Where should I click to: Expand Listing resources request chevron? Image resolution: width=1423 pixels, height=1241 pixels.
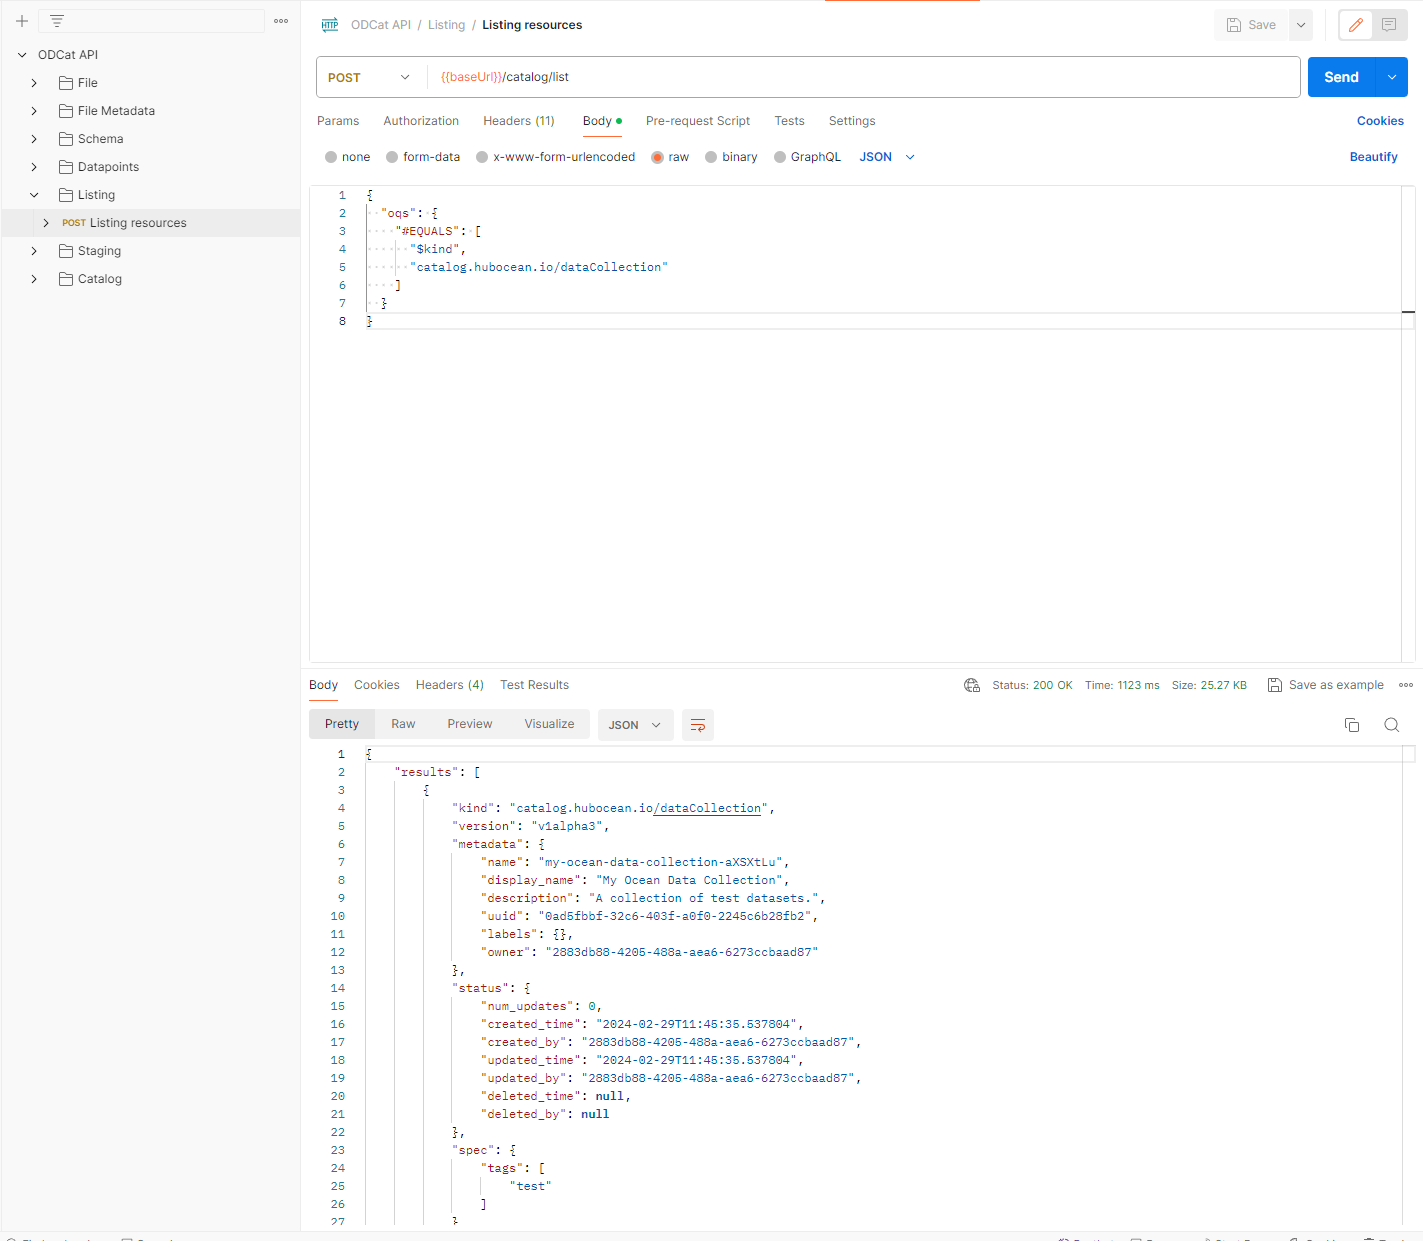click(46, 223)
